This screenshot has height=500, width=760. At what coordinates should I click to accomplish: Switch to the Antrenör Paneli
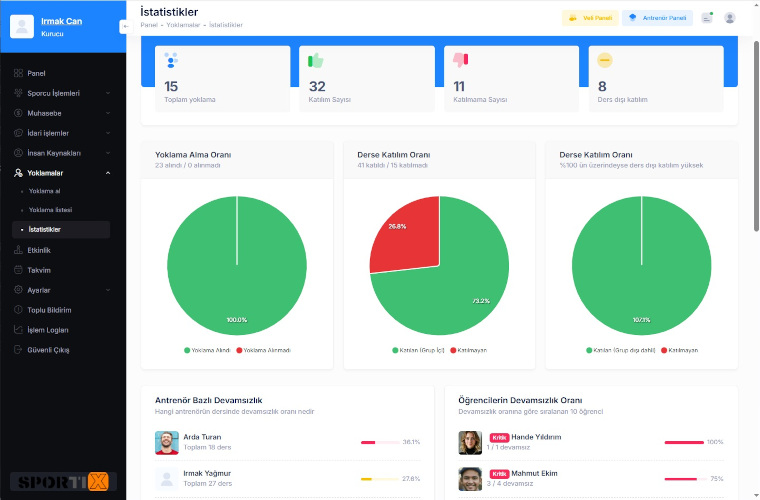(x=657, y=18)
